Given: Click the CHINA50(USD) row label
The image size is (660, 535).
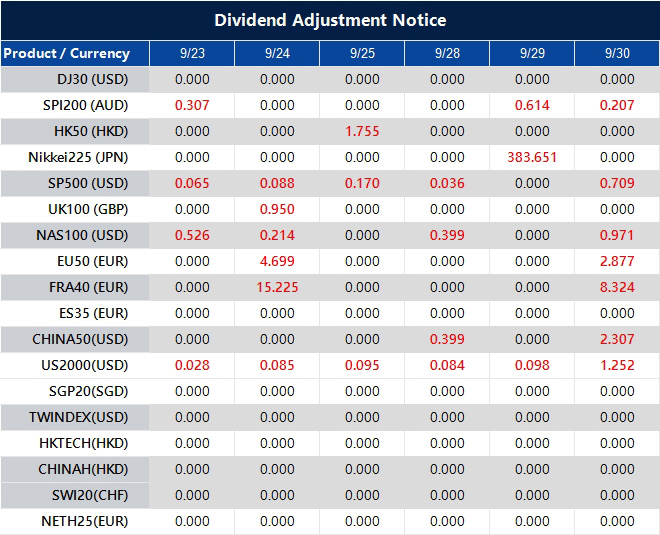Looking at the screenshot, I should tap(80, 339).
